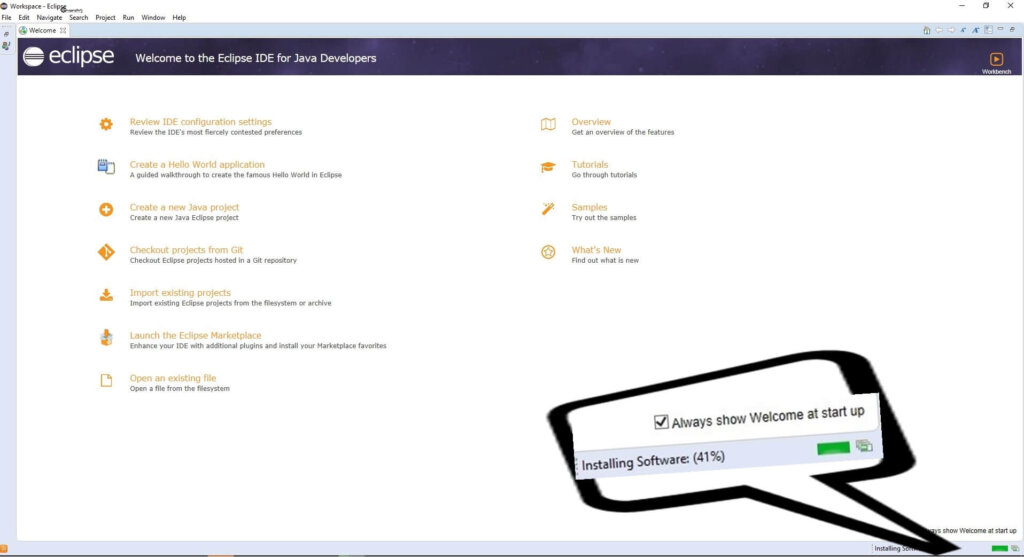
Task: Open the Navigate menu
Action: [x=49, y=18]
